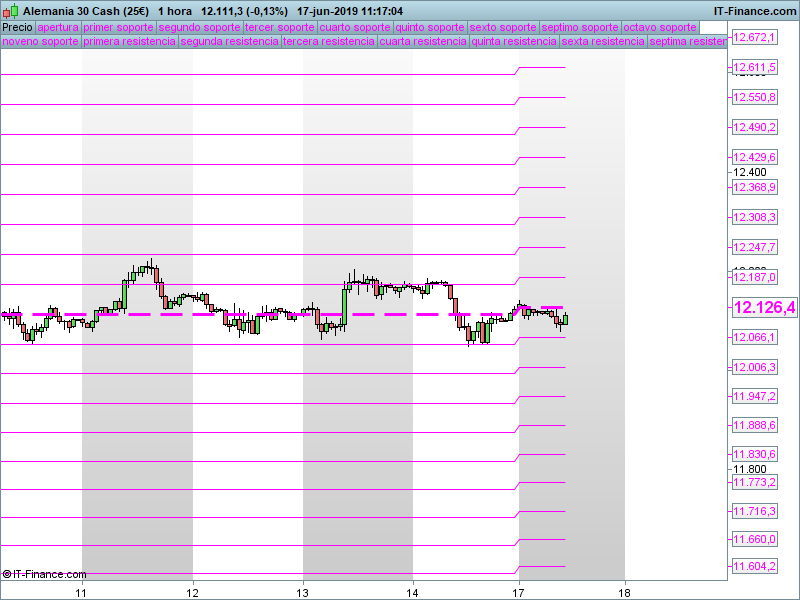
Task: Click the 12.672,1 price level label
Action: click(x=755, y=37)
